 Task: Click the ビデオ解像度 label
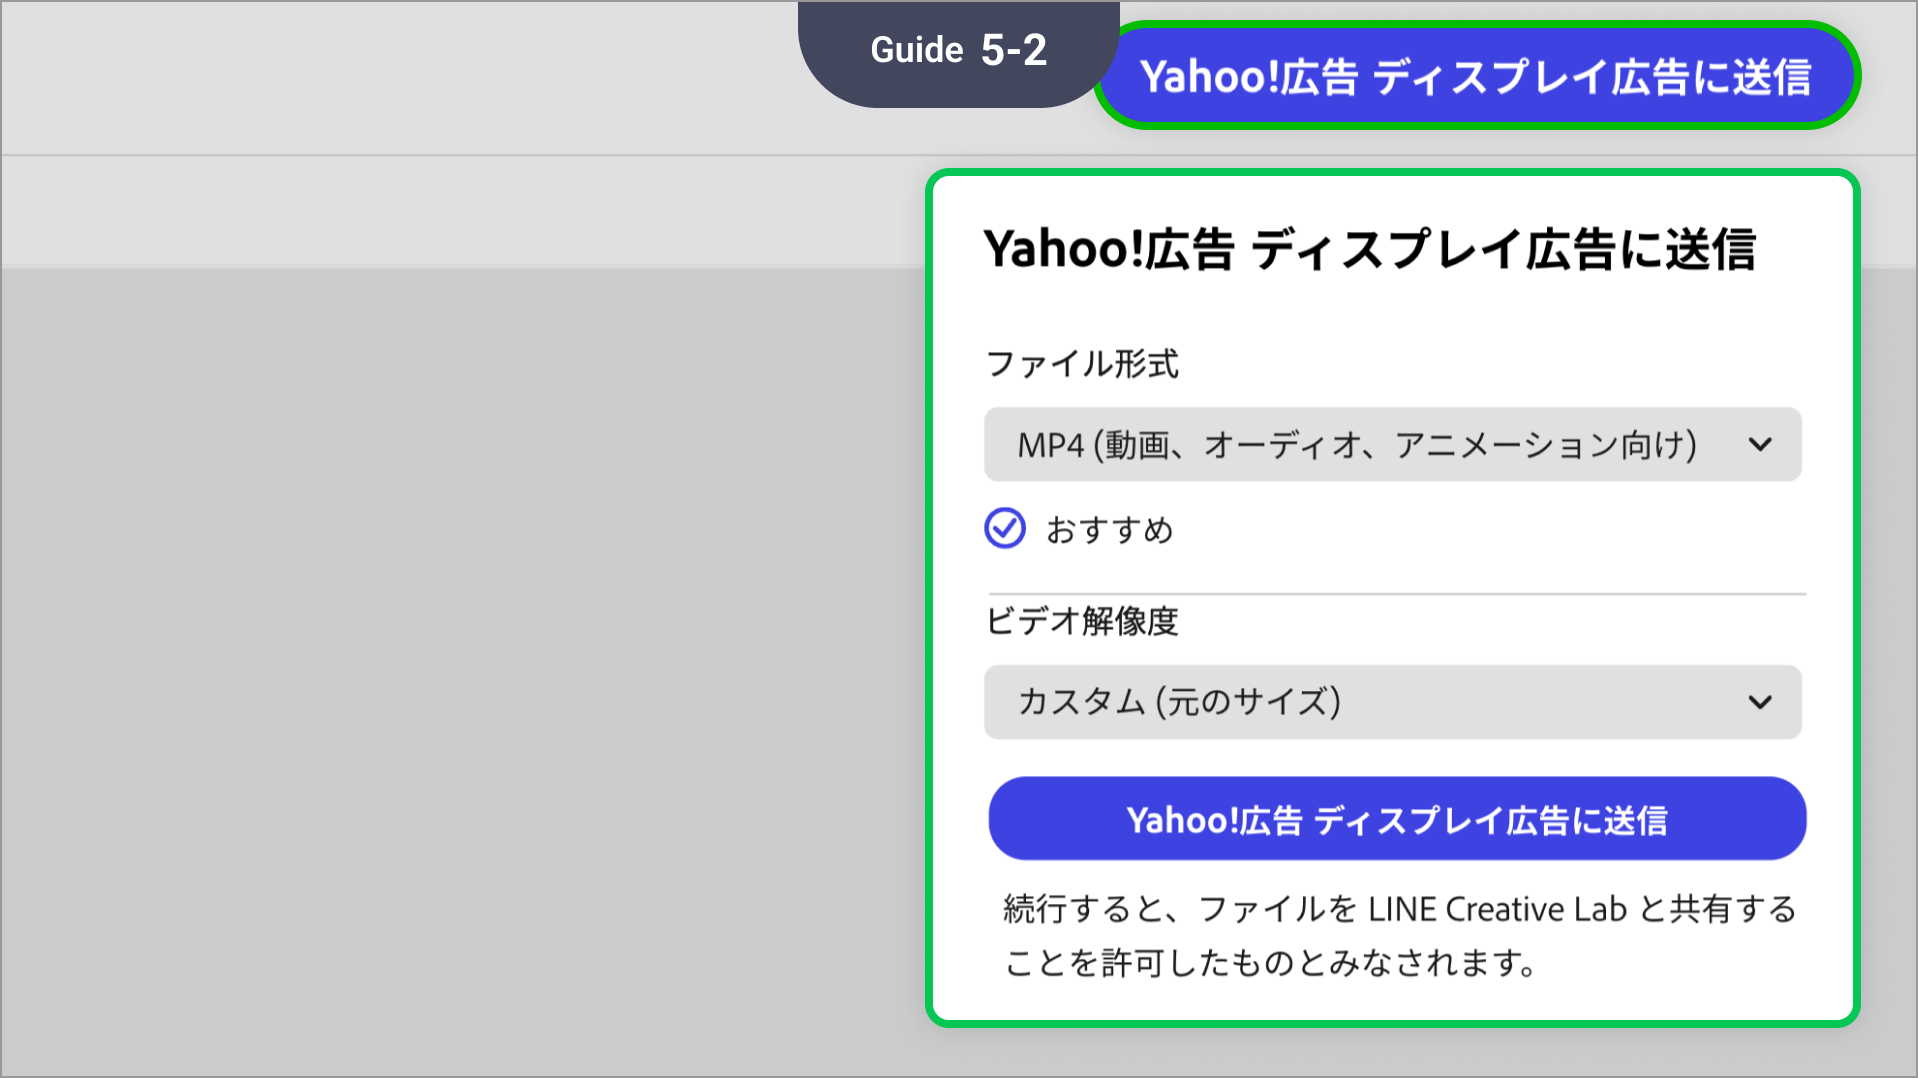coord(1082,621)
